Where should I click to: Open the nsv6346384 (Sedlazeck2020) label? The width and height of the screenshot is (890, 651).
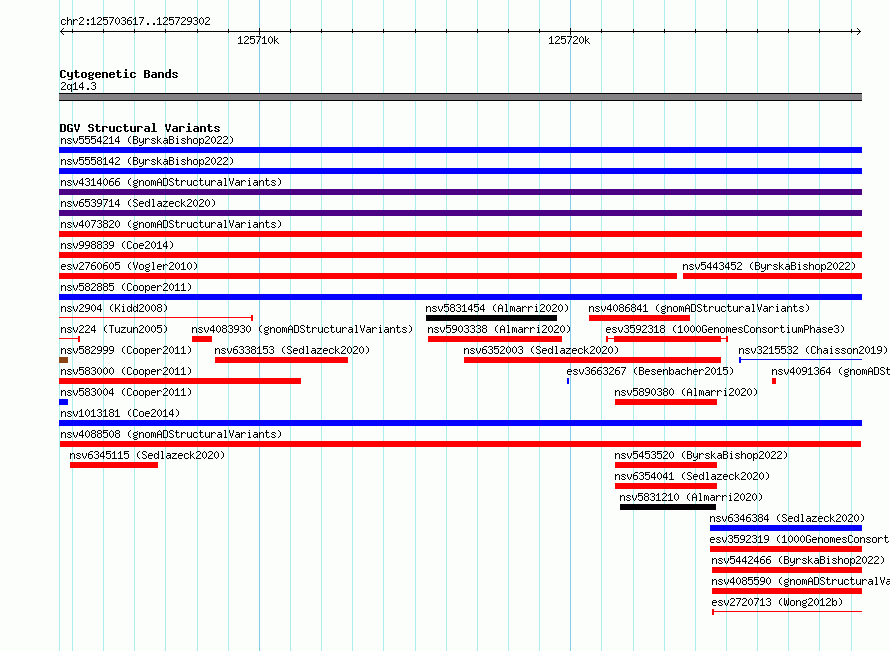[787, 518]
